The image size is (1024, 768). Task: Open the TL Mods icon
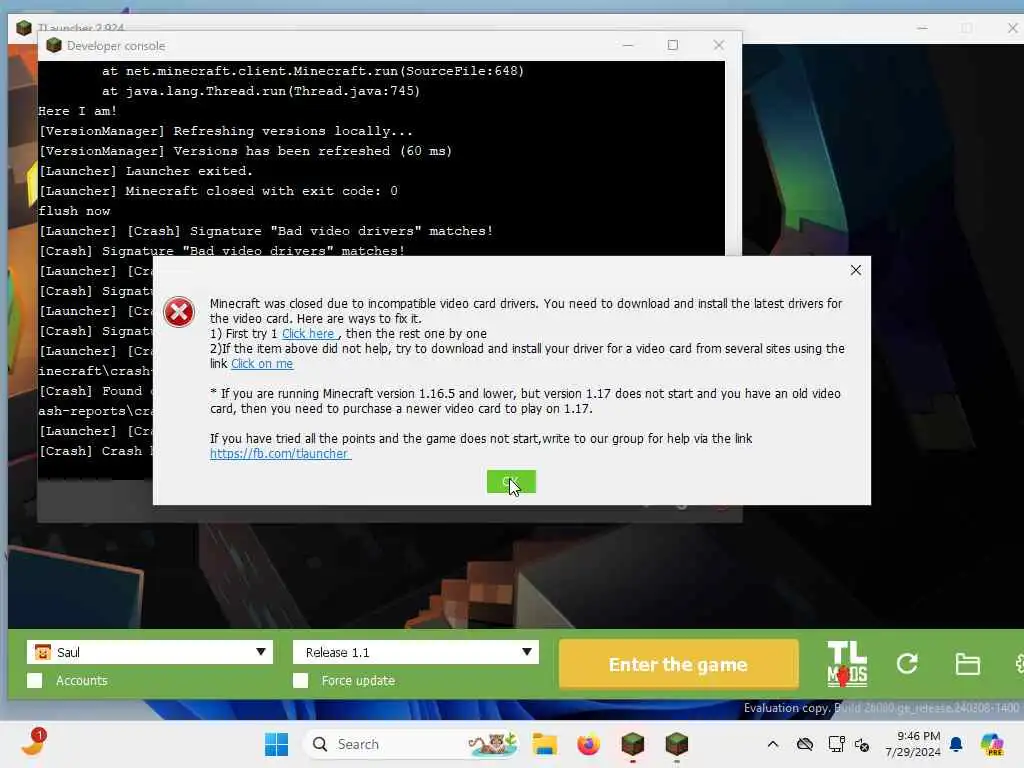(847, 664)
